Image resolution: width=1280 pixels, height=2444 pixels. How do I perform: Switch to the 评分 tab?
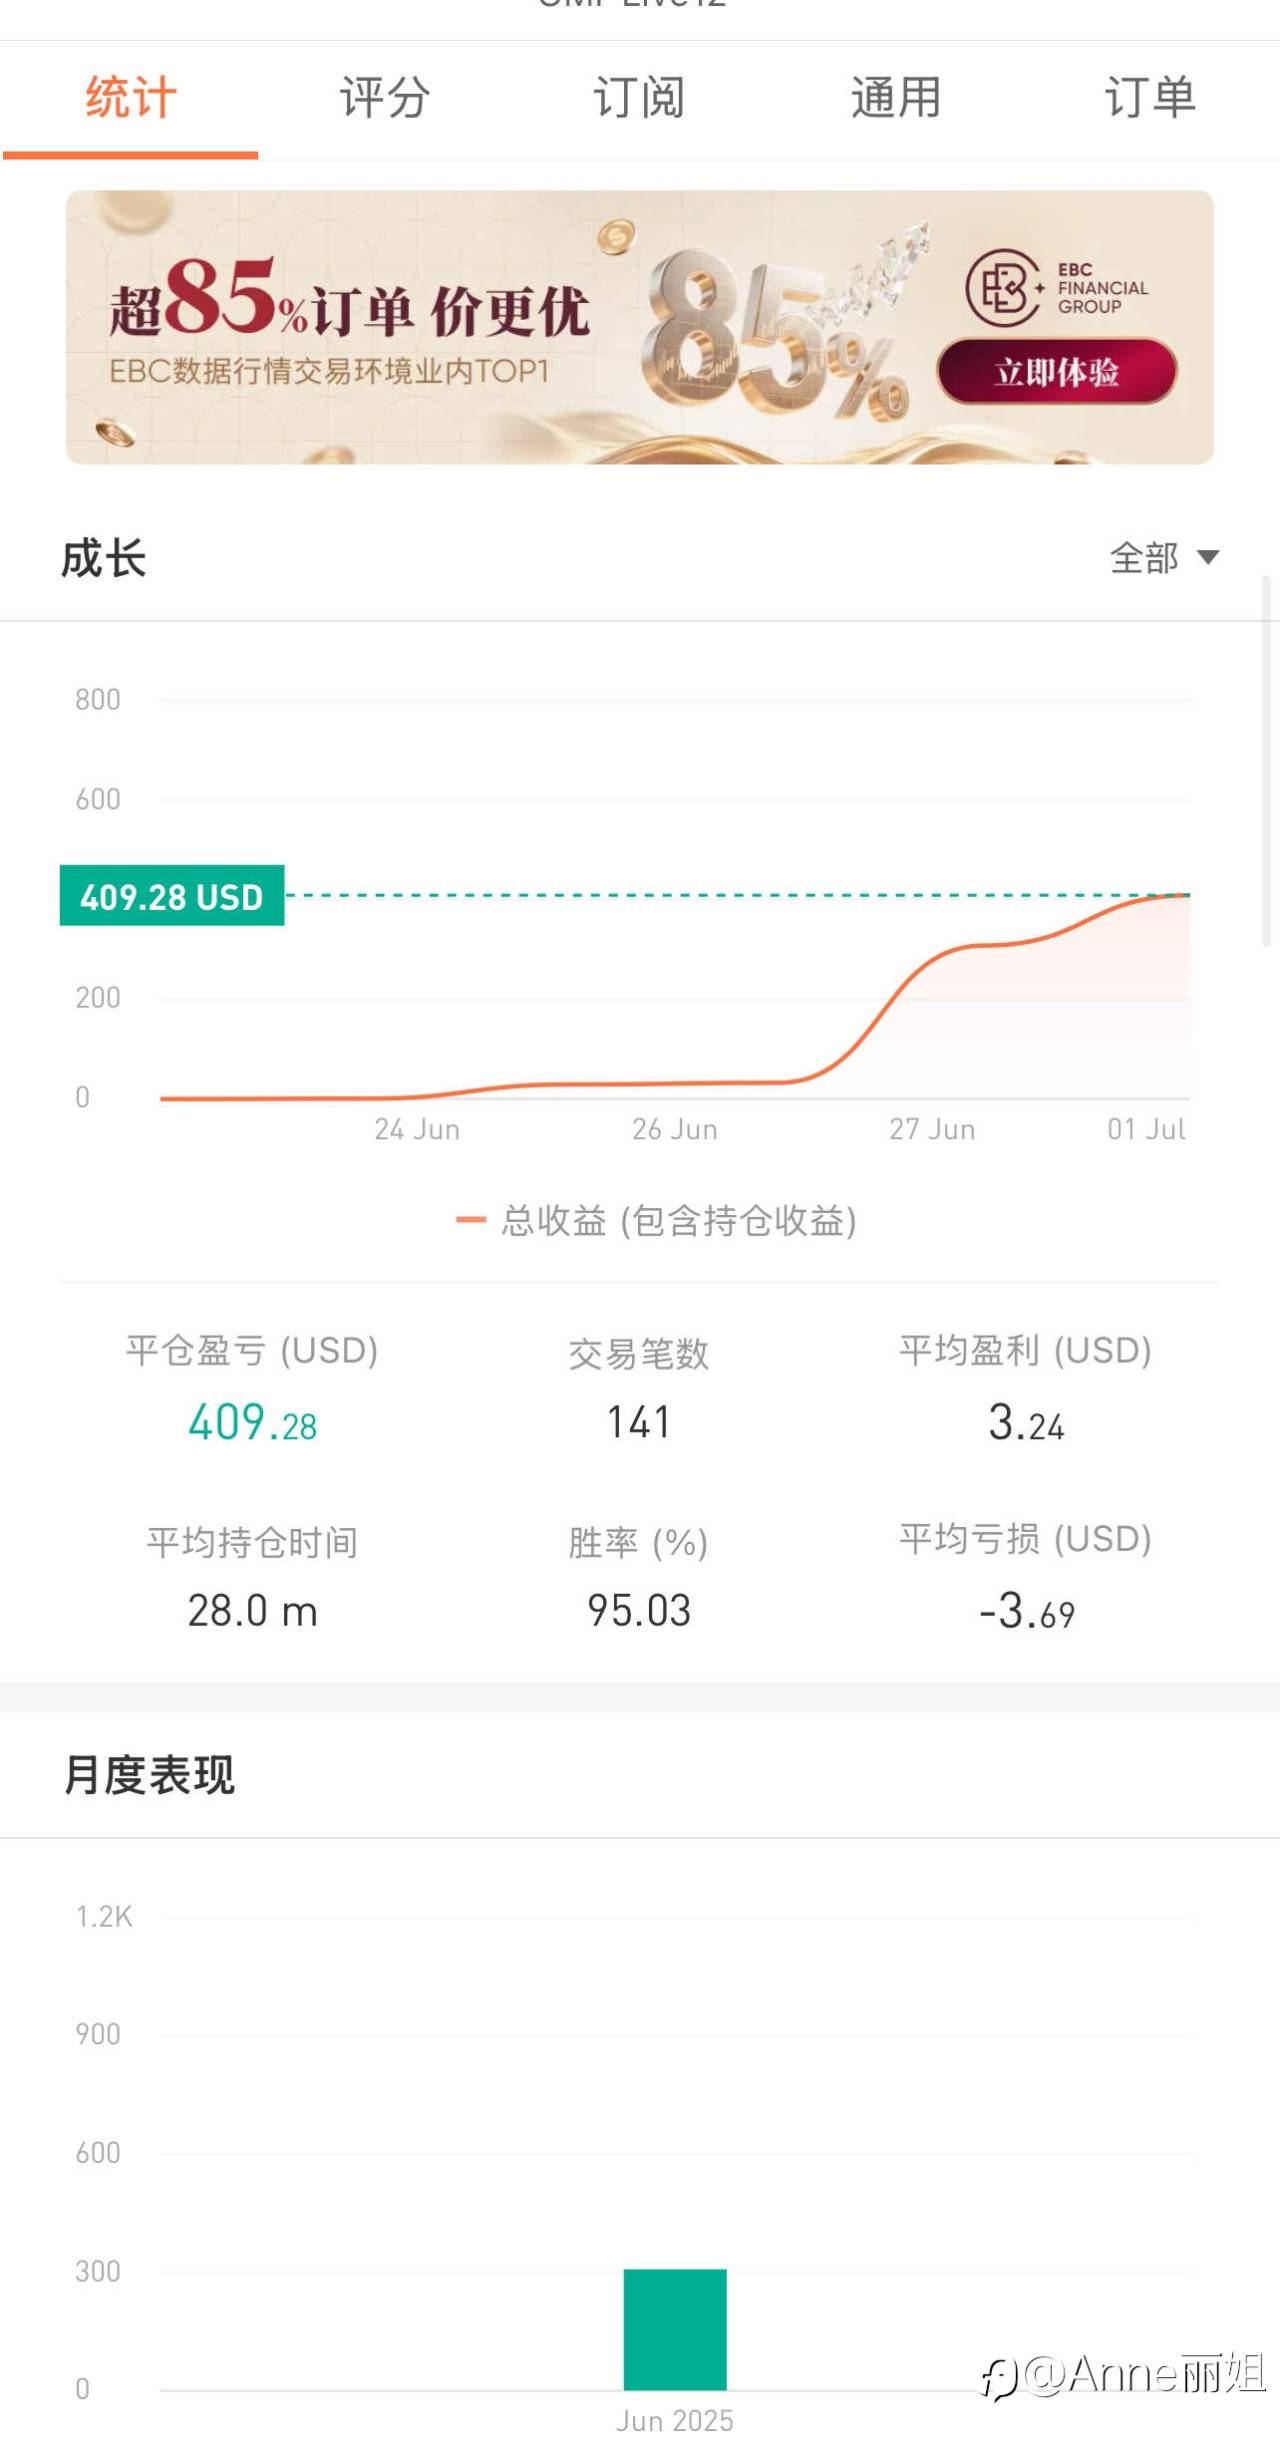pyautogui.click(x=385, y=98)
